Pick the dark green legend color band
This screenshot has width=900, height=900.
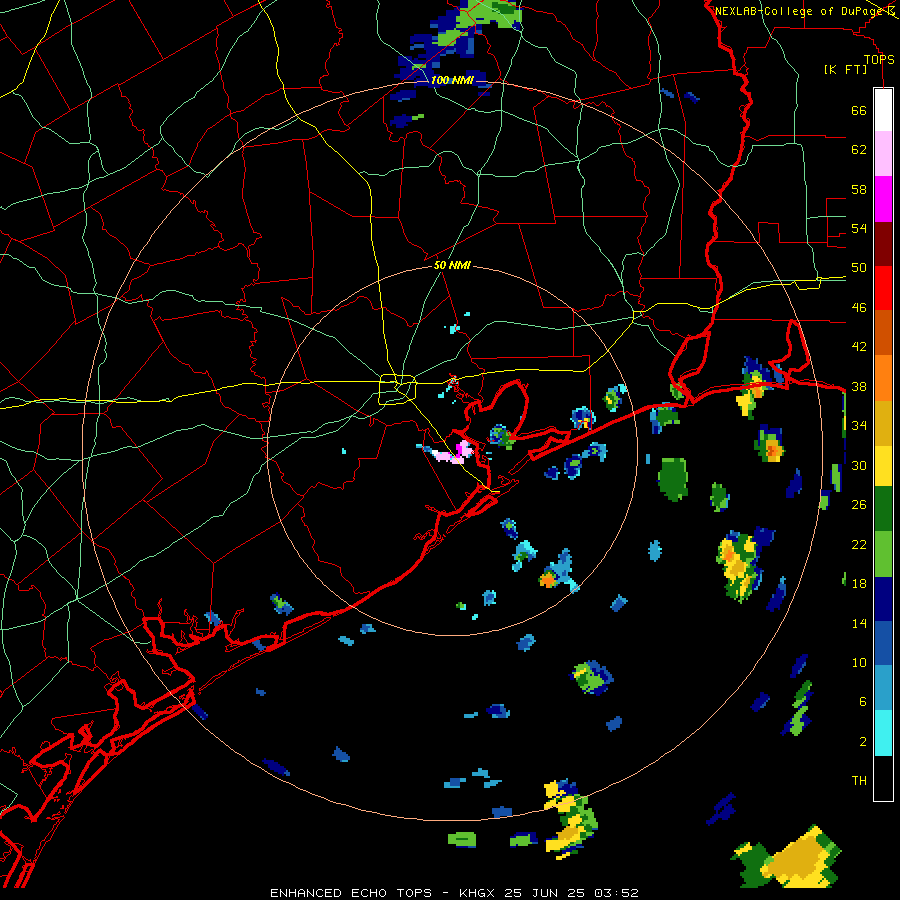pos(883,509)
